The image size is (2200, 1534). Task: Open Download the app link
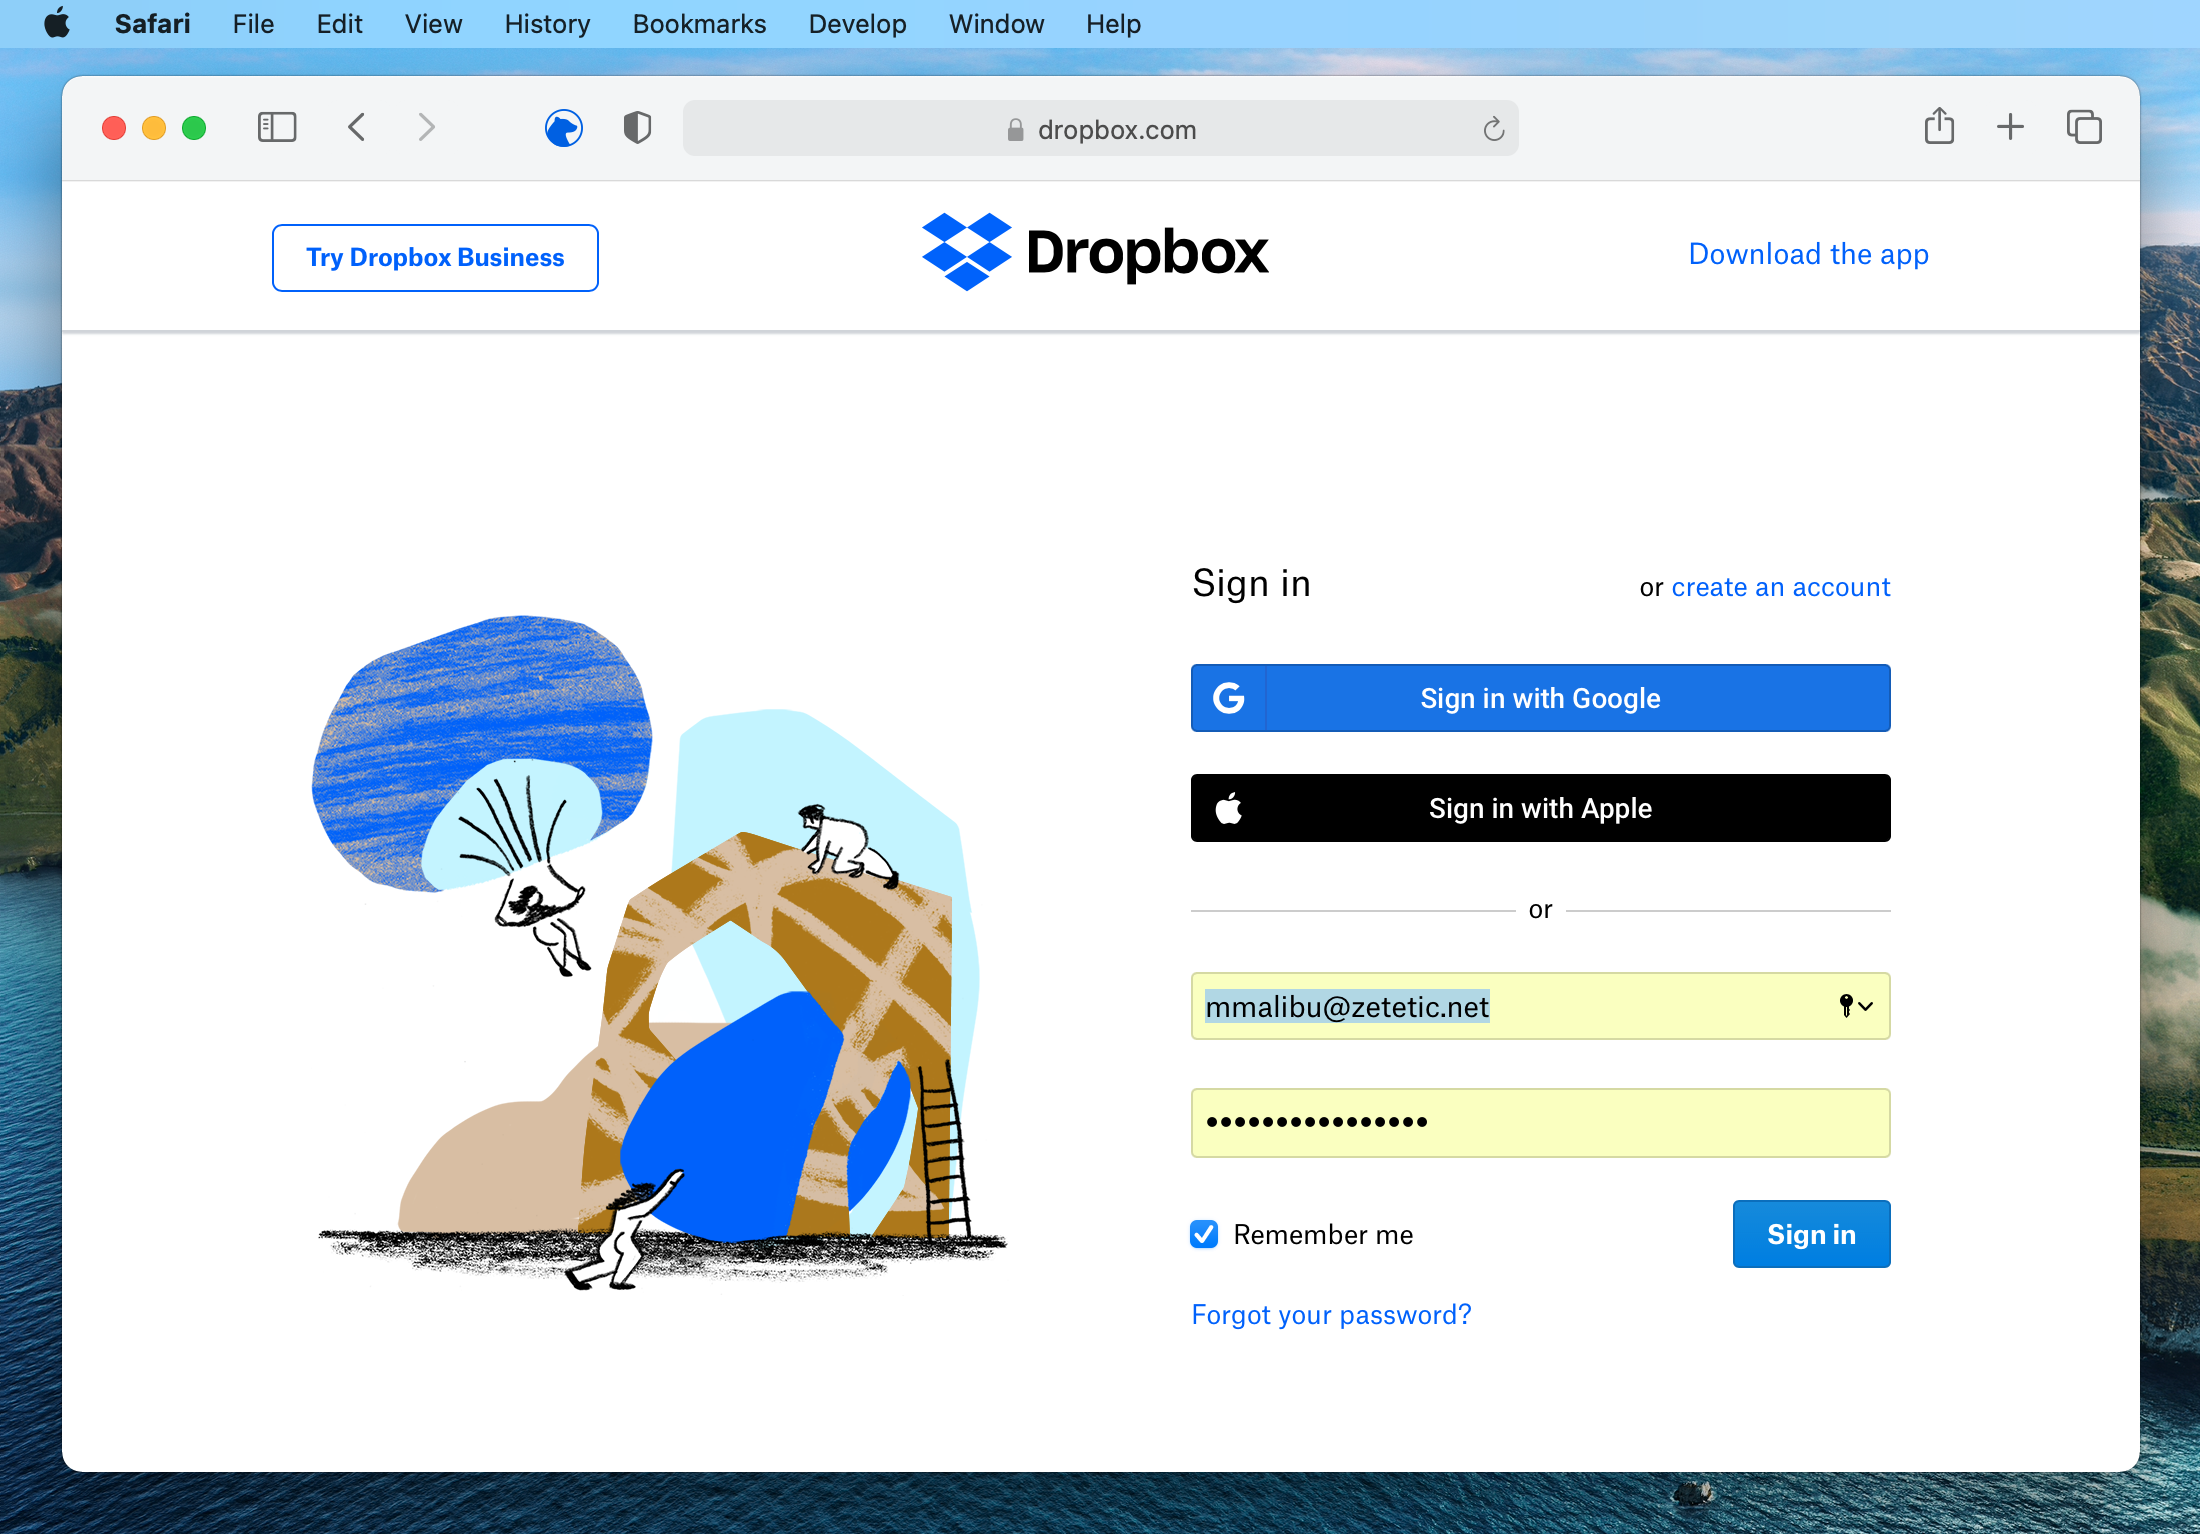tap(1808, 254)
